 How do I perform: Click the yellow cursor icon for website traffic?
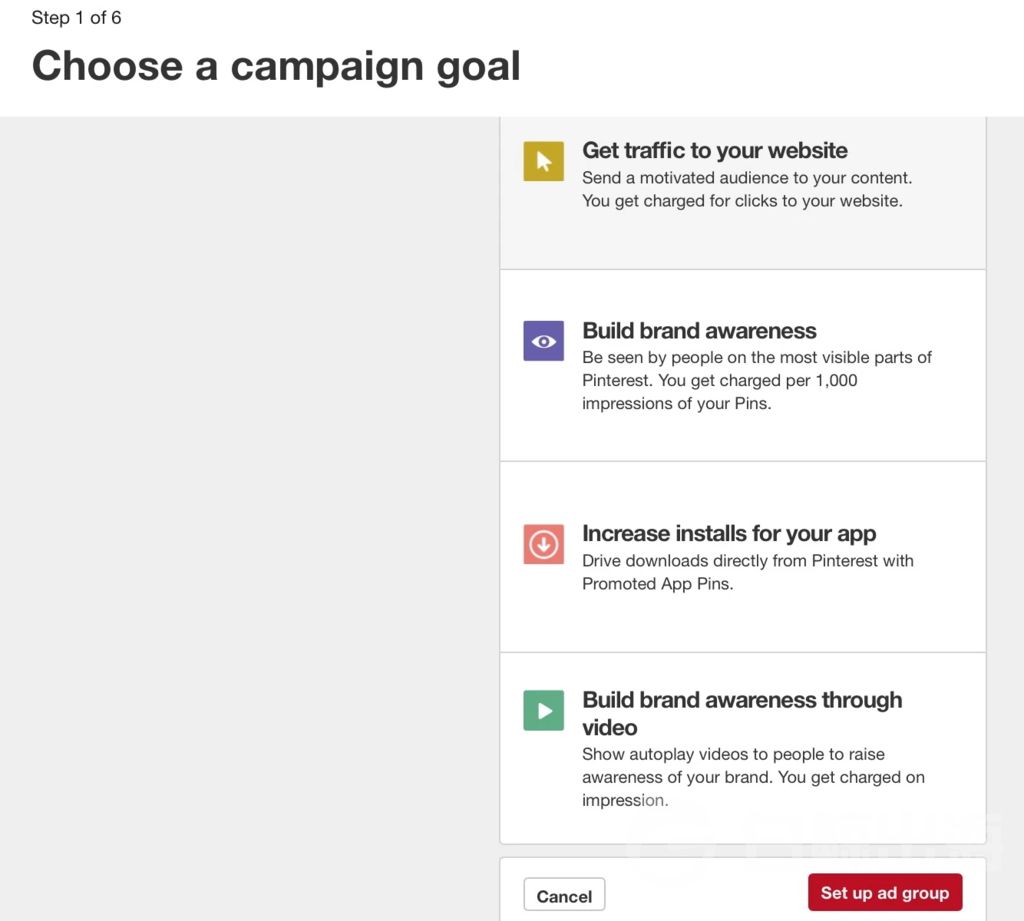(543, 161)
